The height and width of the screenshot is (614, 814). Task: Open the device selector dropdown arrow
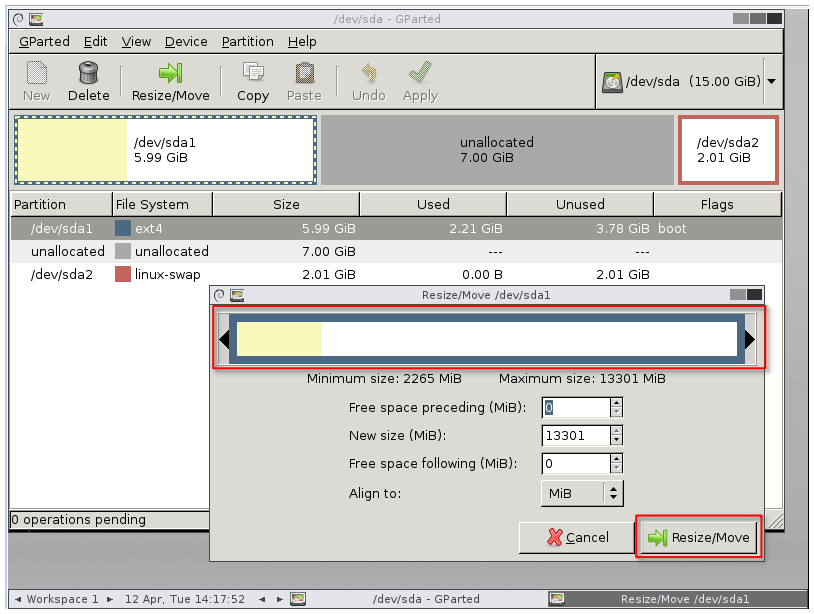click(772, 81)
